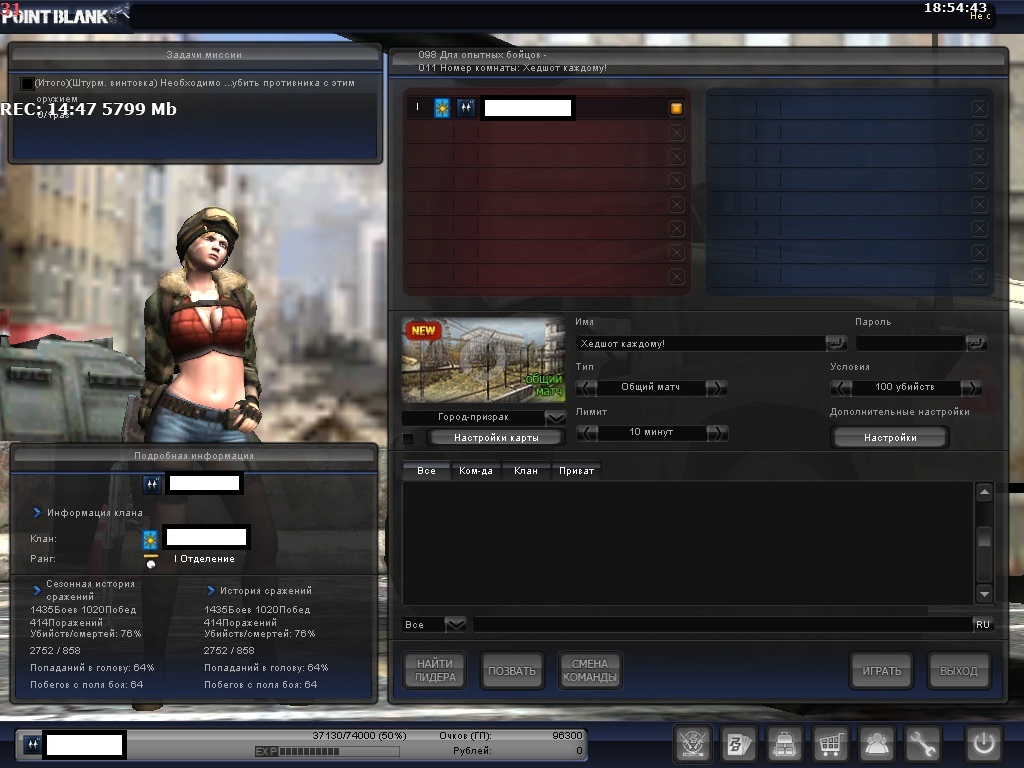Switch to the Все chat tab
The height and width of the screenshot is (768, 1024).
click(x=426, y=471)
